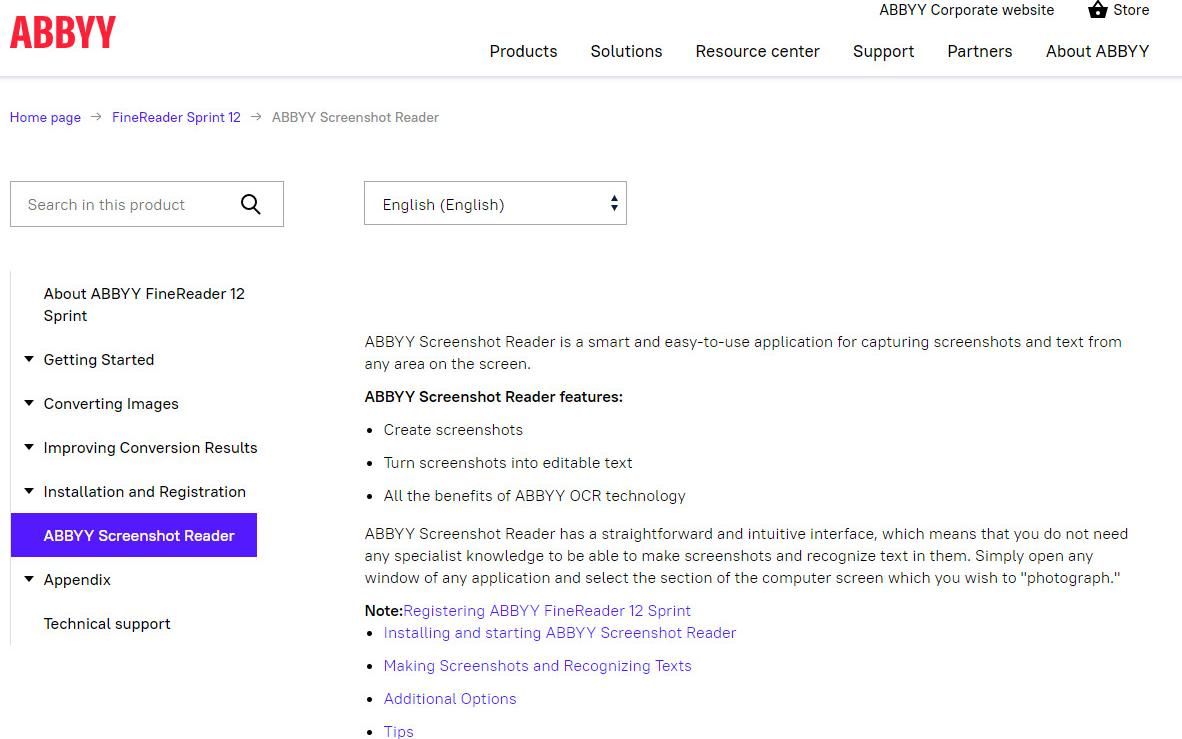Open Making Screenshots and Recognizing Texts link
Image resolution: width=1182 pixels, height=739 pixels.
coord(537,666)
